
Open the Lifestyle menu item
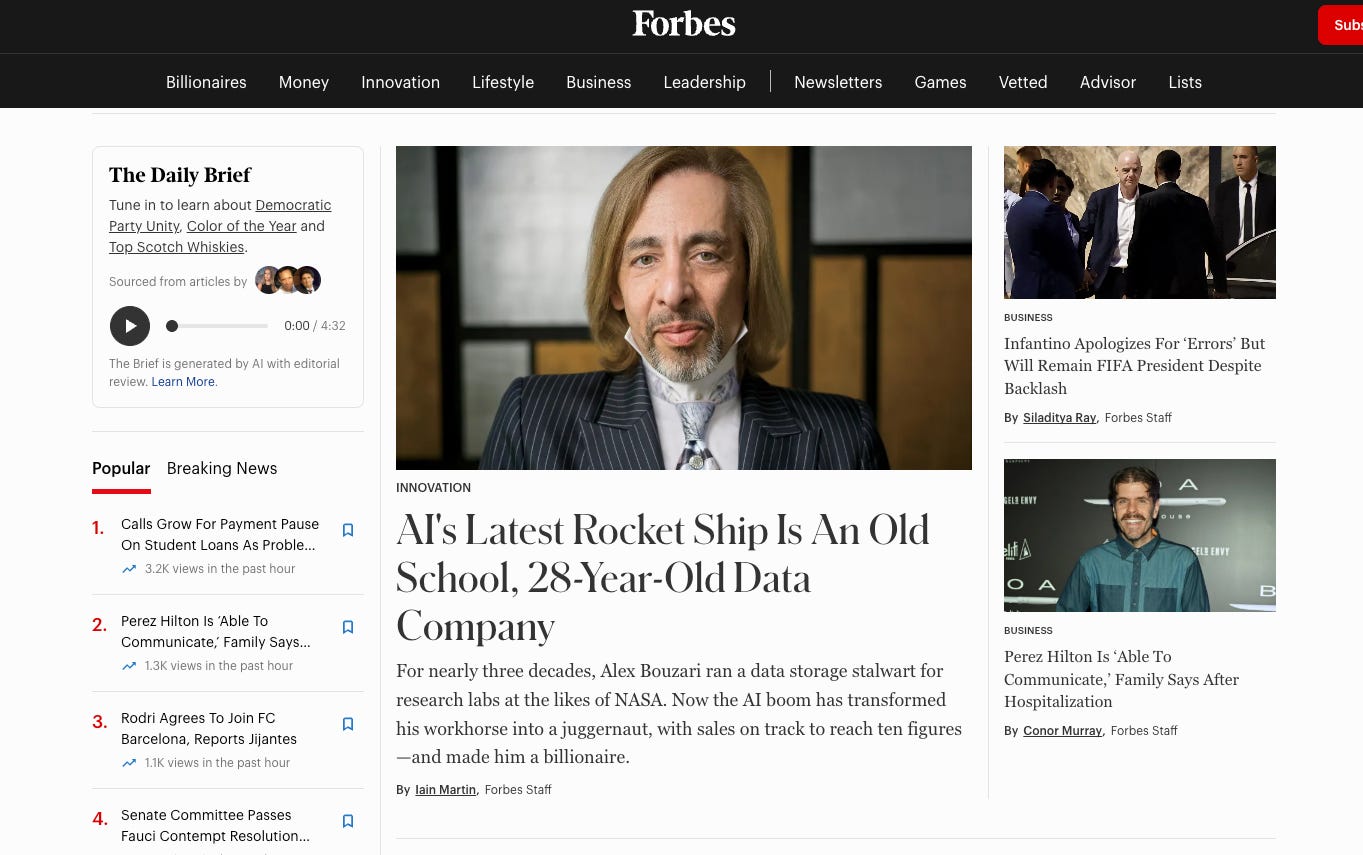[x=503, y=82]
